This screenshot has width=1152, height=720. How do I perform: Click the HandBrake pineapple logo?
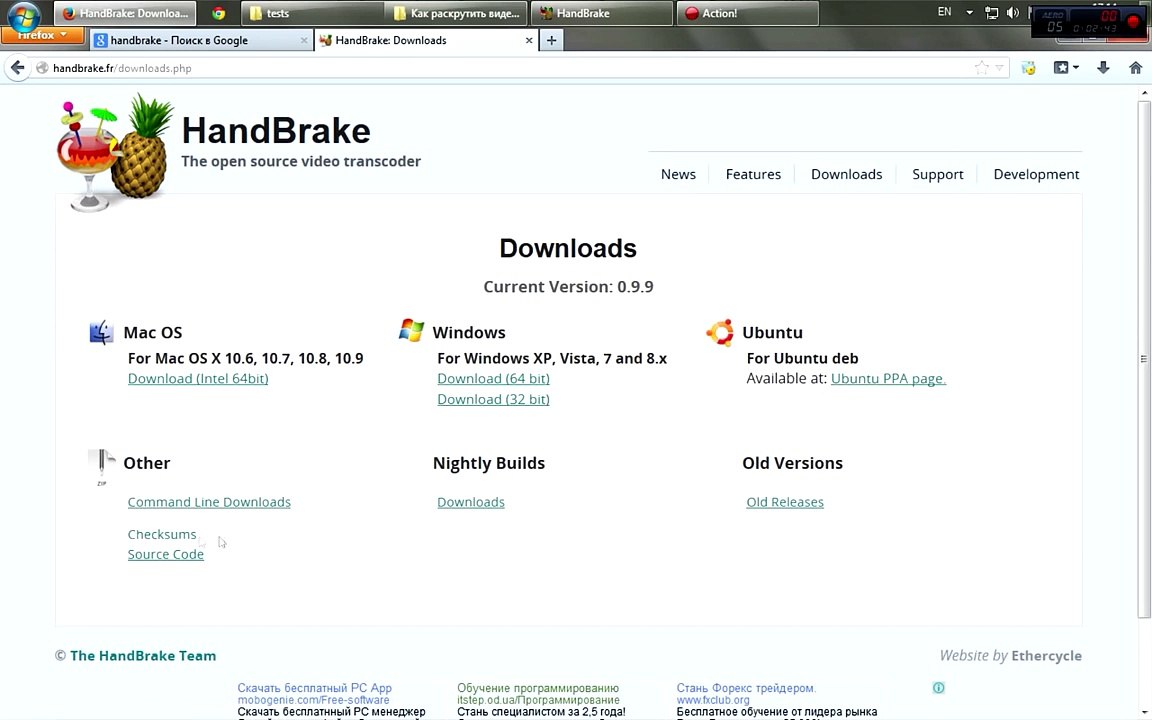click(114, 153)
